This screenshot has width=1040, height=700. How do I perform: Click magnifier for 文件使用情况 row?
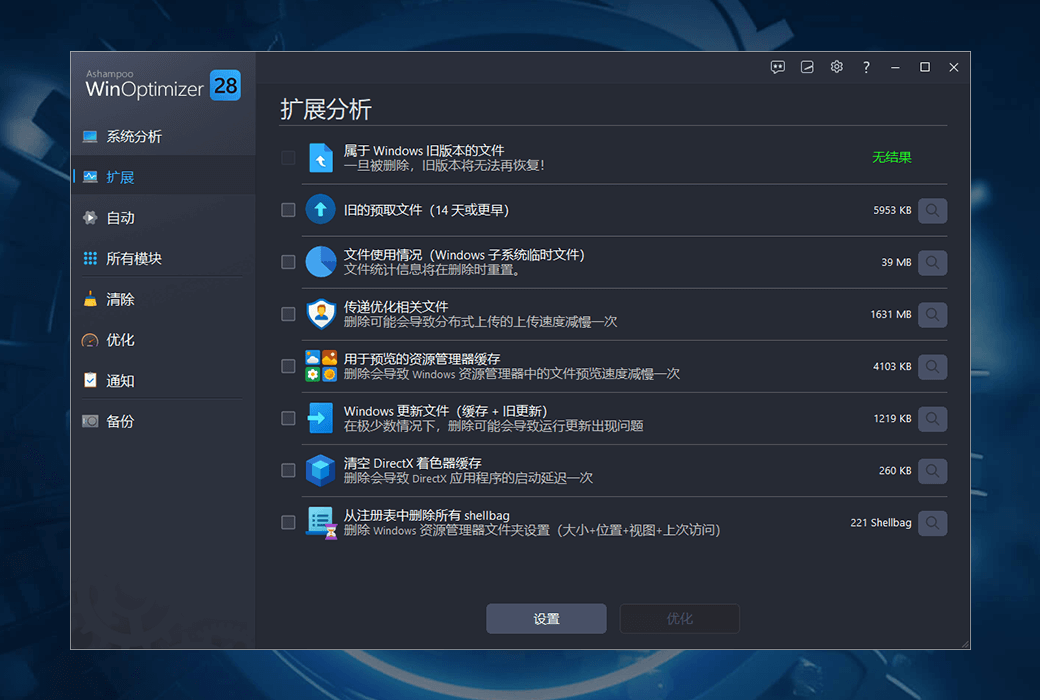click(x=932, y=262)
